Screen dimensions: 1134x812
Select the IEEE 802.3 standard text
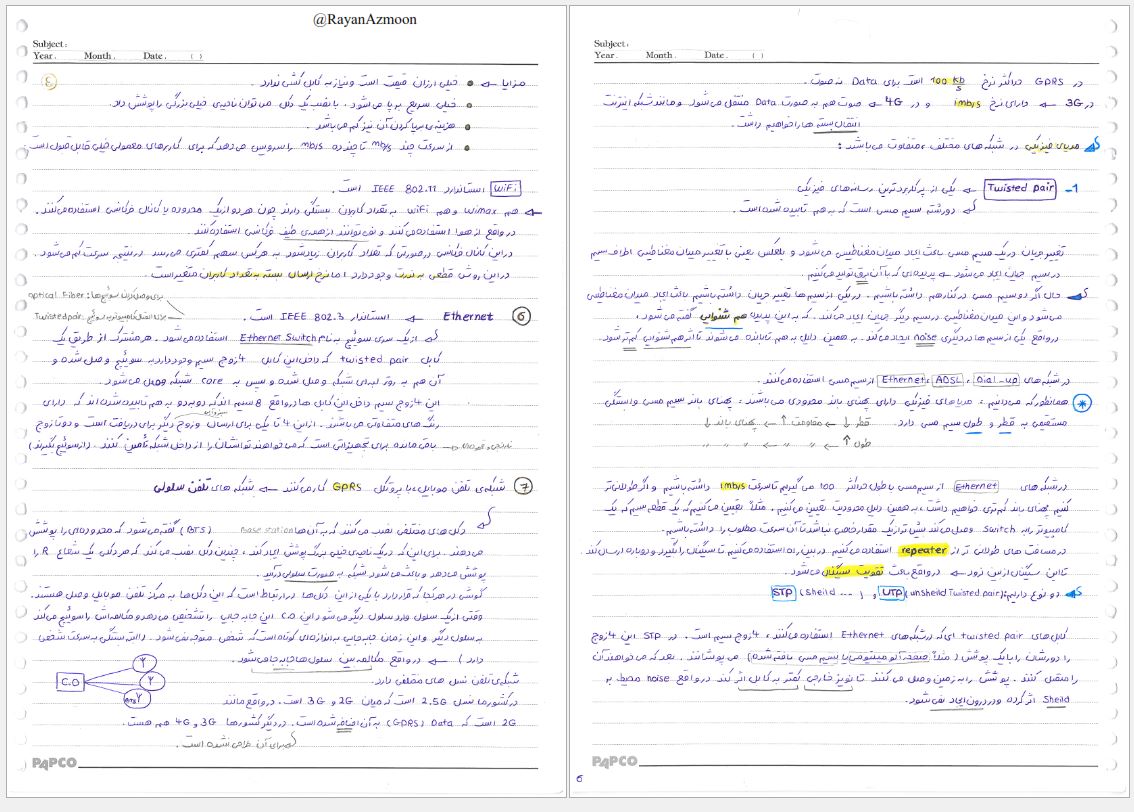313,317
